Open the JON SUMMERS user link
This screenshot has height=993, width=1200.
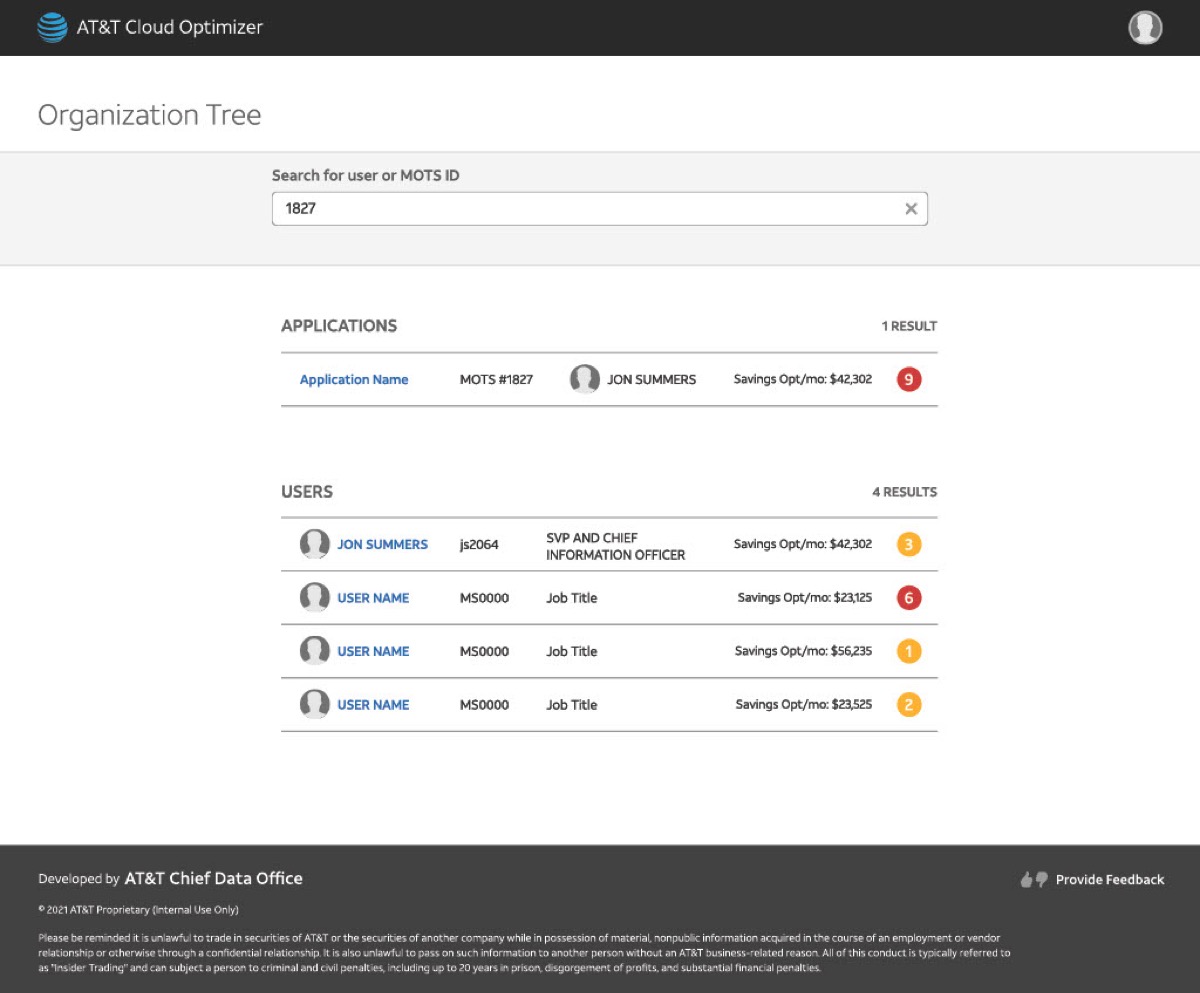click(x=382, y=544)
